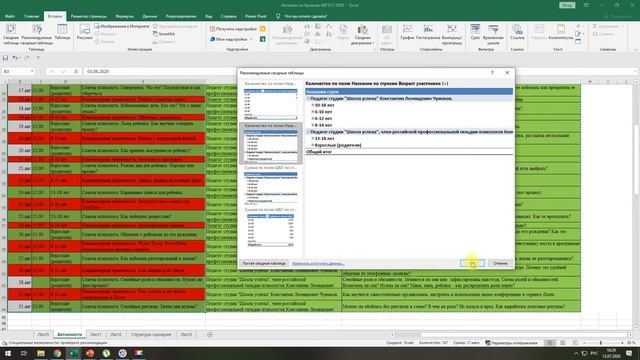Viewport: 640px width, 360px height.
Task: Expand the 10-18 лет row
Action: click(x=313, y=105)
